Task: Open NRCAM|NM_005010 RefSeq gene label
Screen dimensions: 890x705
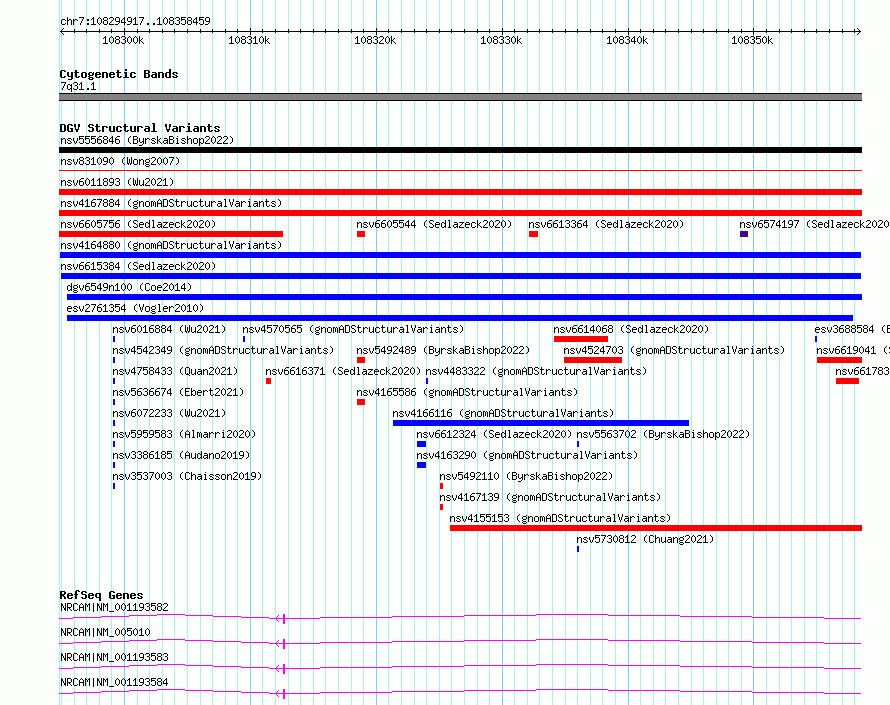Action: (105, 632)
